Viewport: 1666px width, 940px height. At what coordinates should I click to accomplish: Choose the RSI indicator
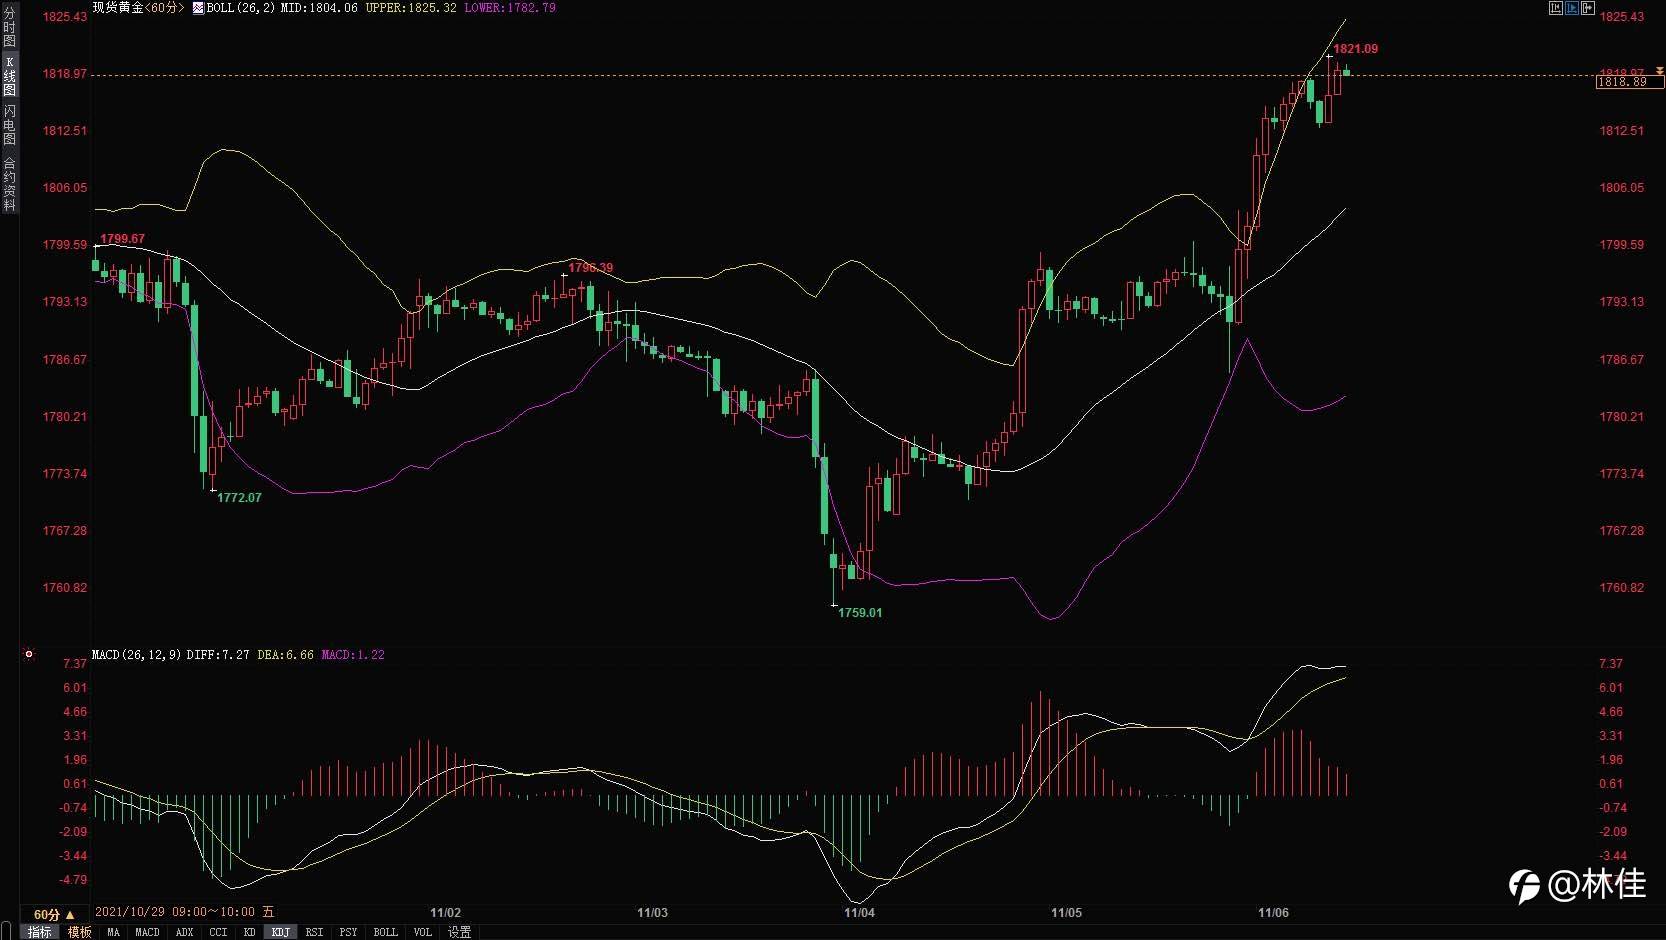point(314,932)
